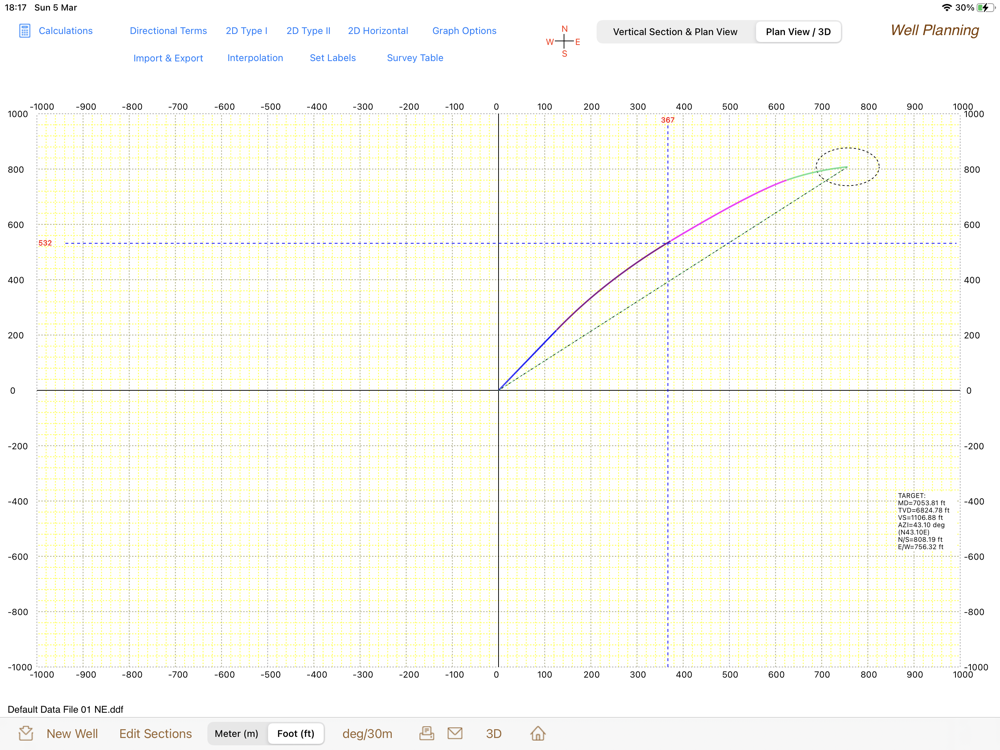The width and height of the screenshot is (1000, 750).
Task: Click the Well Planning title
Action: (x=934, y=31)
